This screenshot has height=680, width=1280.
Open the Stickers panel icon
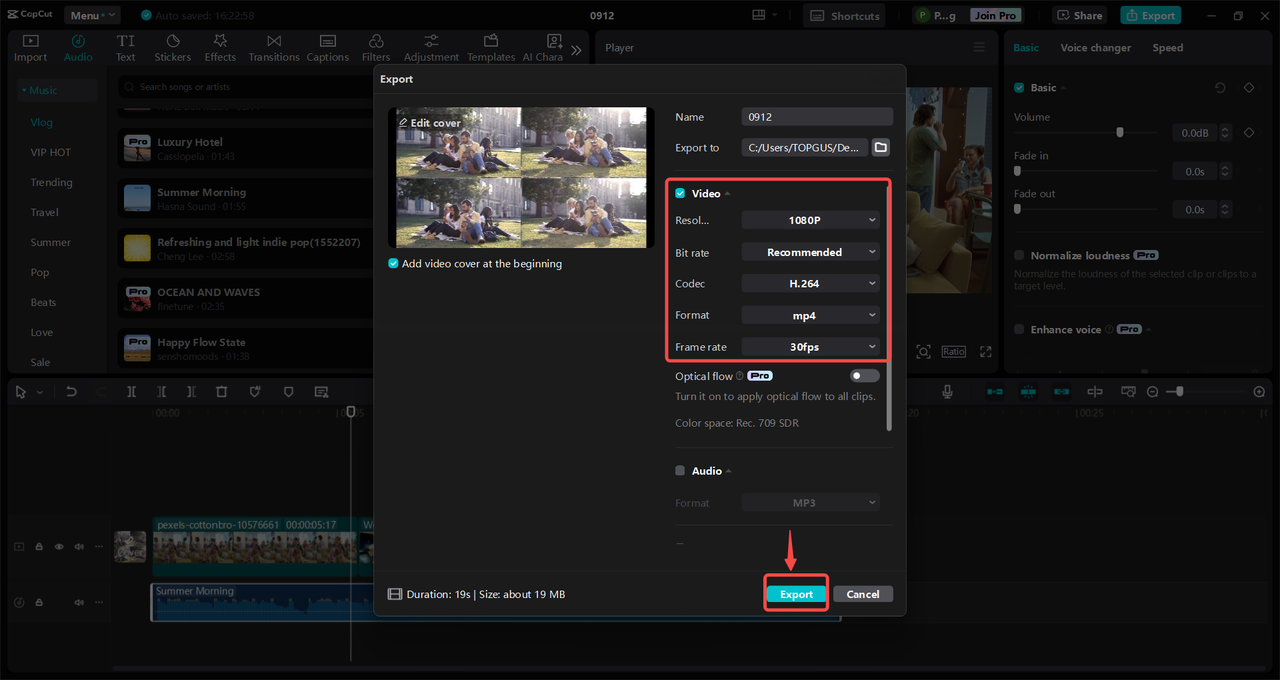click(172, 41)
